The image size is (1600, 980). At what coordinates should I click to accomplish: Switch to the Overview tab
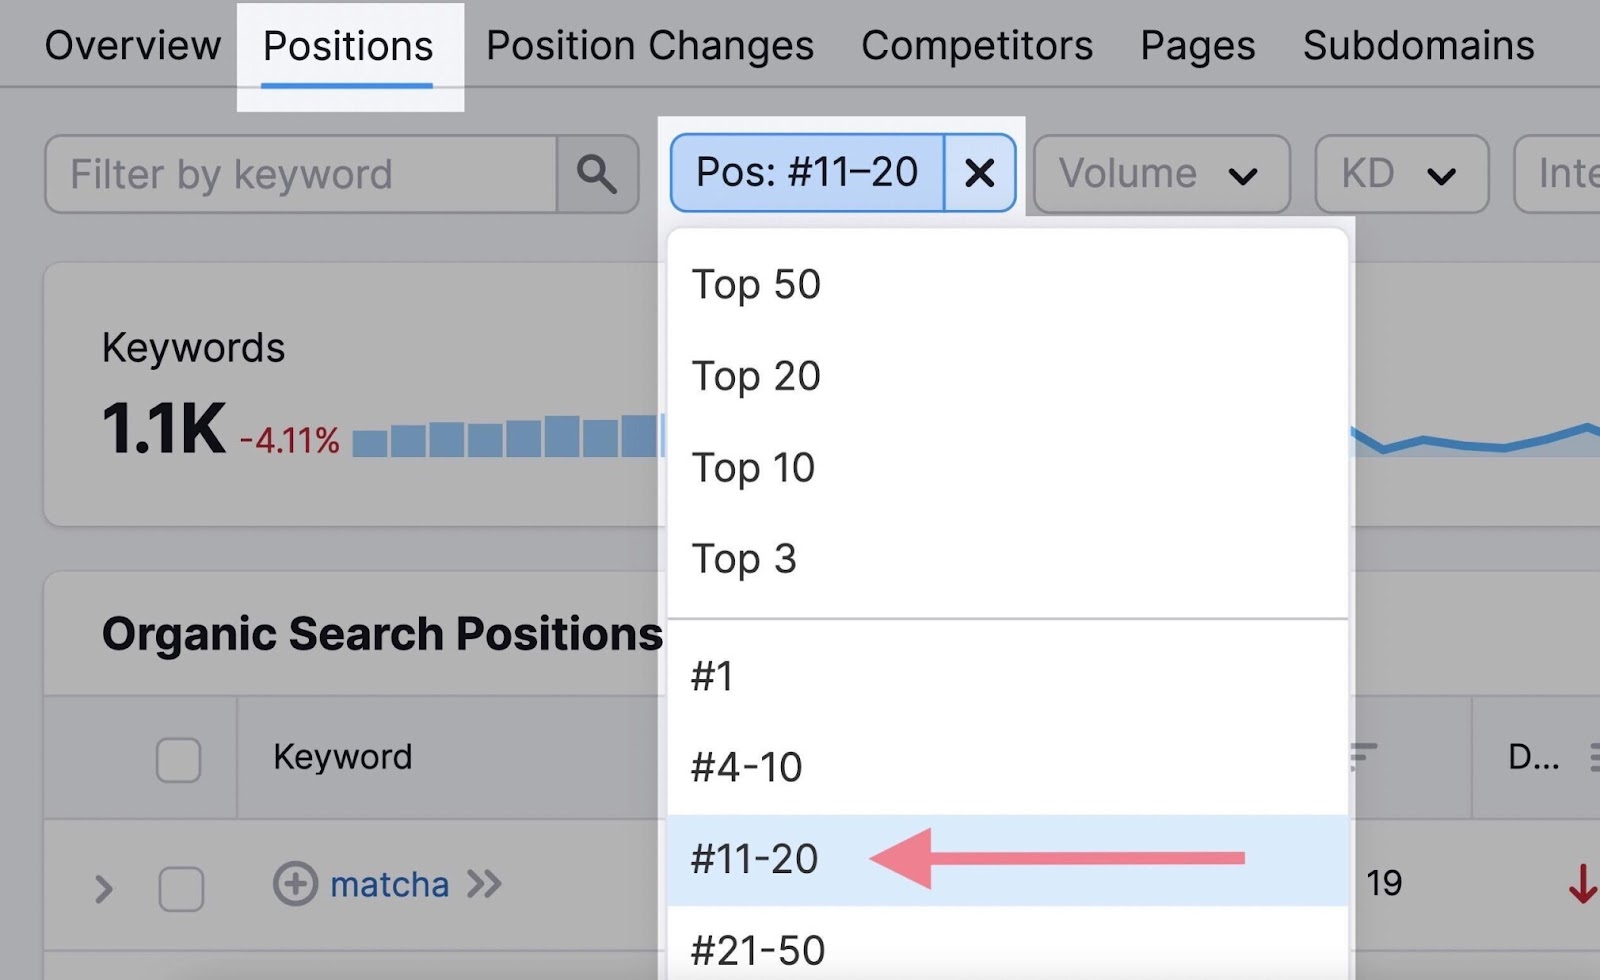click(x=133, y=45)
